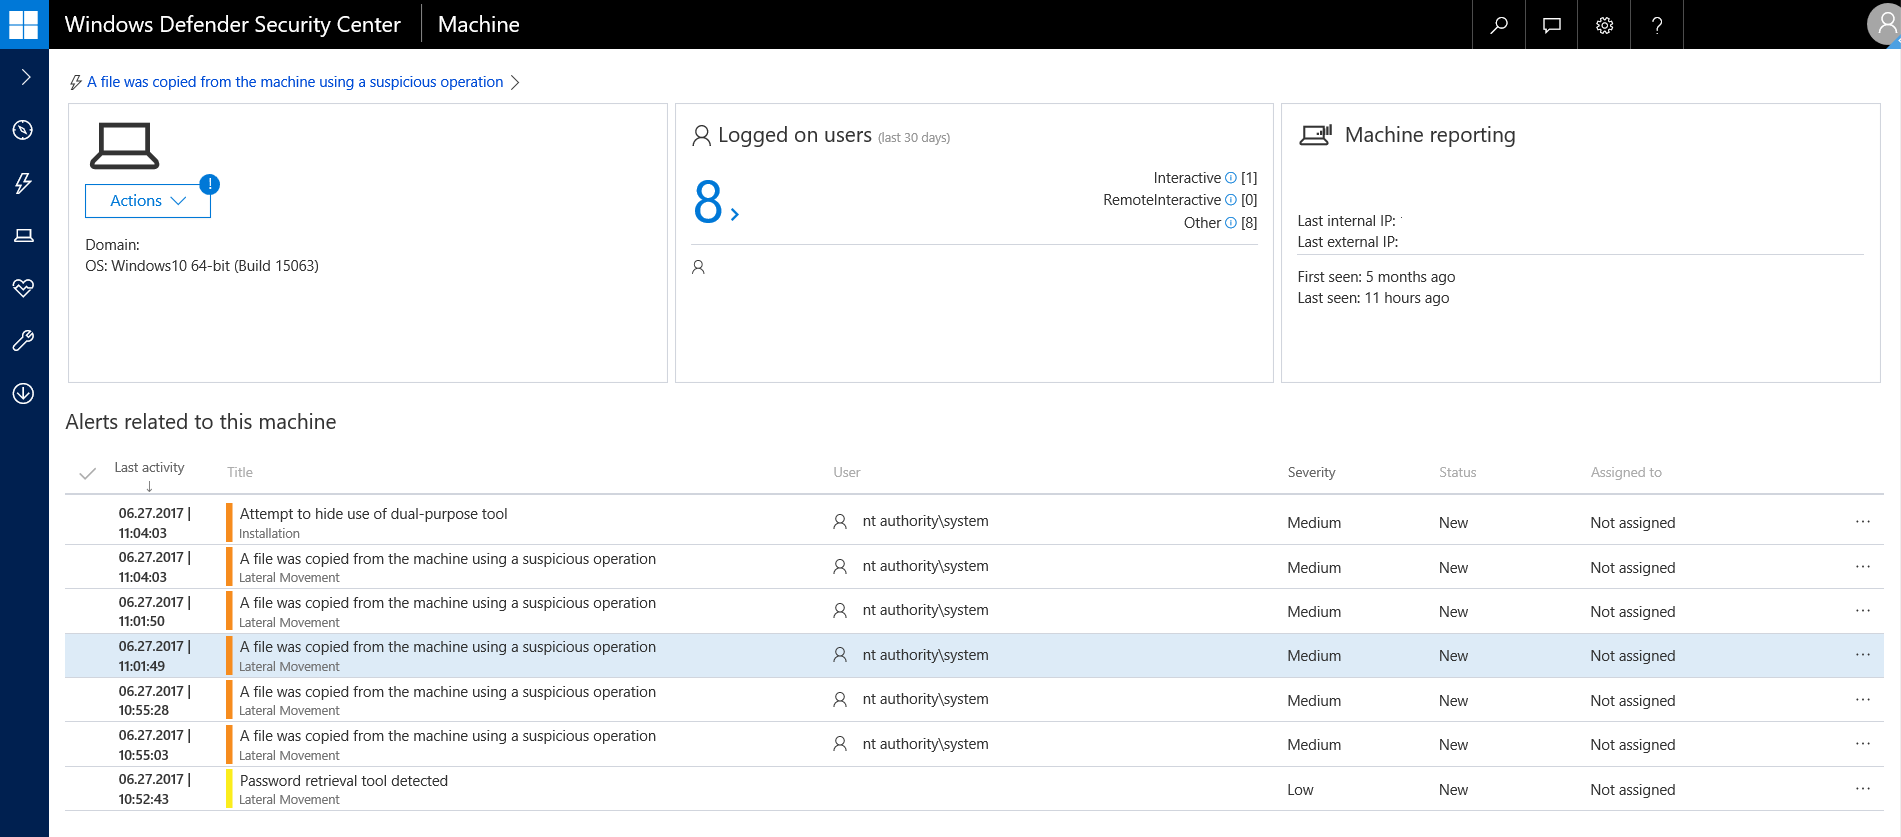Sort alerts by Status column
This screenshot has width=1901, height=837.
coord(1457,472)
